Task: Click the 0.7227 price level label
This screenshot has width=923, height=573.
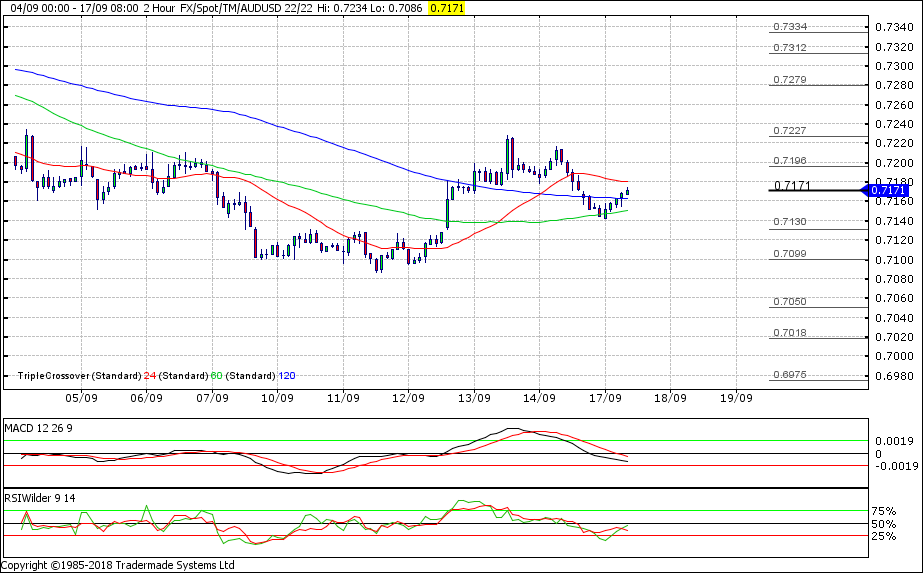Action: [790, 131]
